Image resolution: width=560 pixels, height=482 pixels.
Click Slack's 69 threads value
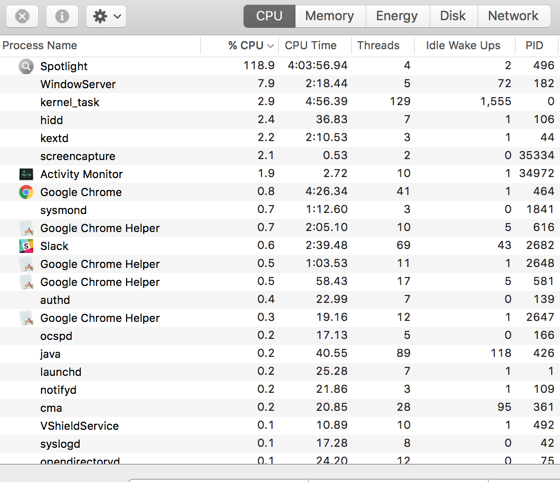point(403,245)
